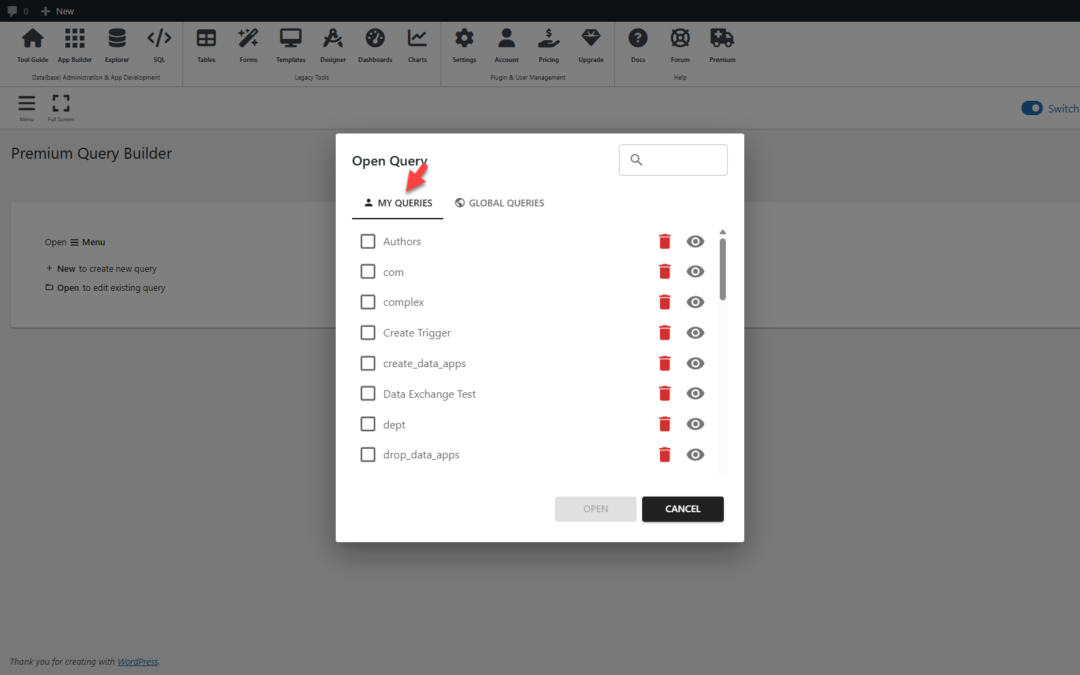The height and width of the screenshot is (675, 1080).
Task: Select the 'Data Exchange Test' query name
Action: (429, 393)
